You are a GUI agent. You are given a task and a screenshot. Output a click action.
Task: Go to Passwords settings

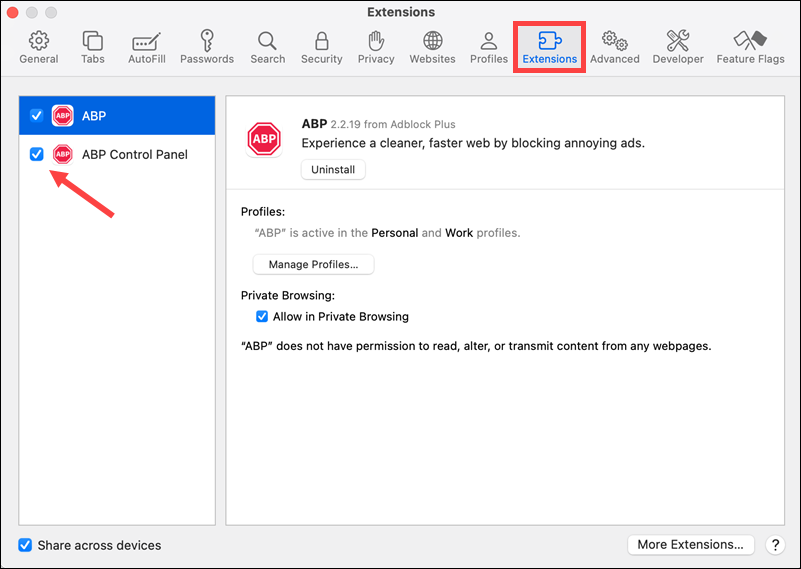[207, 47]
